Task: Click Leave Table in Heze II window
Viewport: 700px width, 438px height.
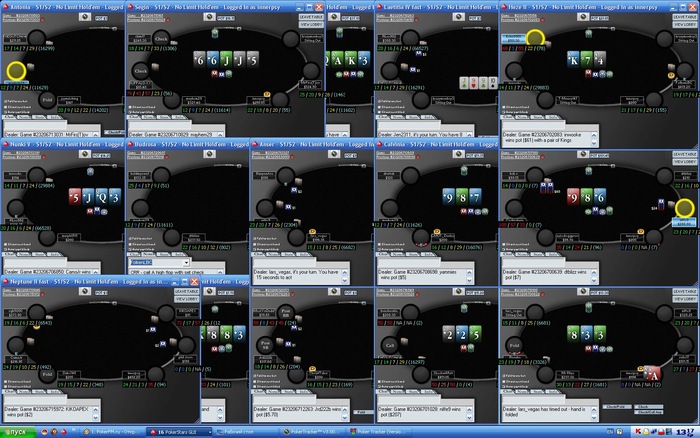Action: [685, 17]
